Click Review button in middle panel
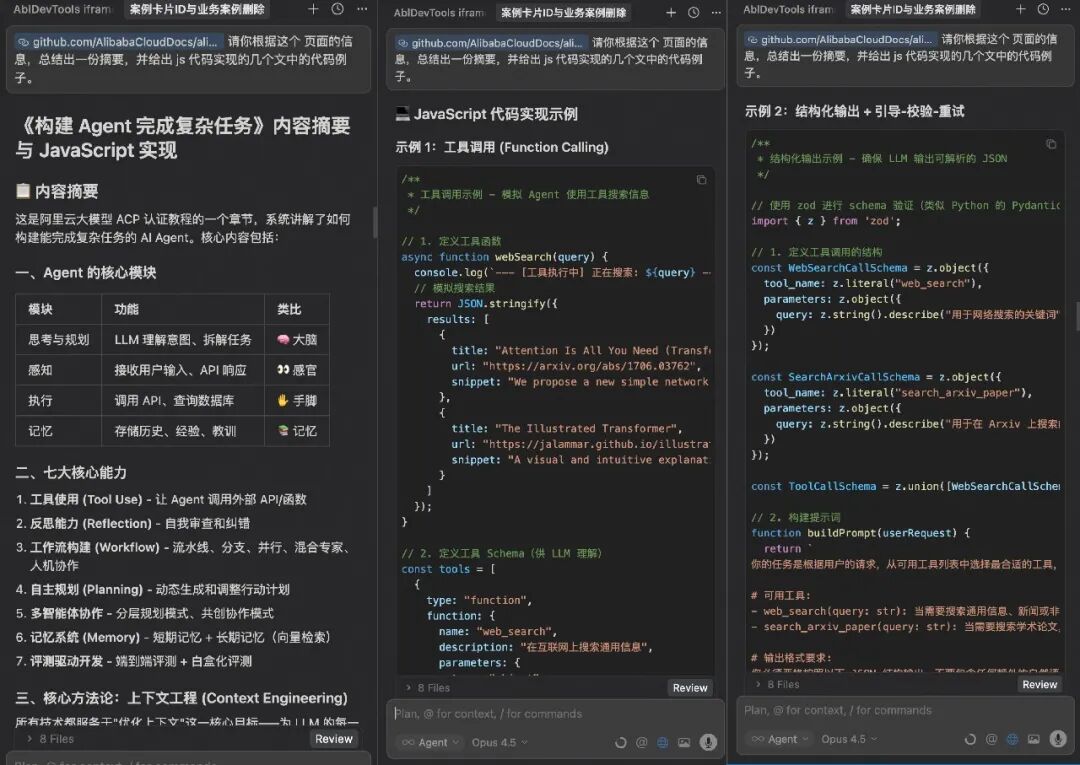The height and width of the screenshot is (765, 1080). click(689, 687)
